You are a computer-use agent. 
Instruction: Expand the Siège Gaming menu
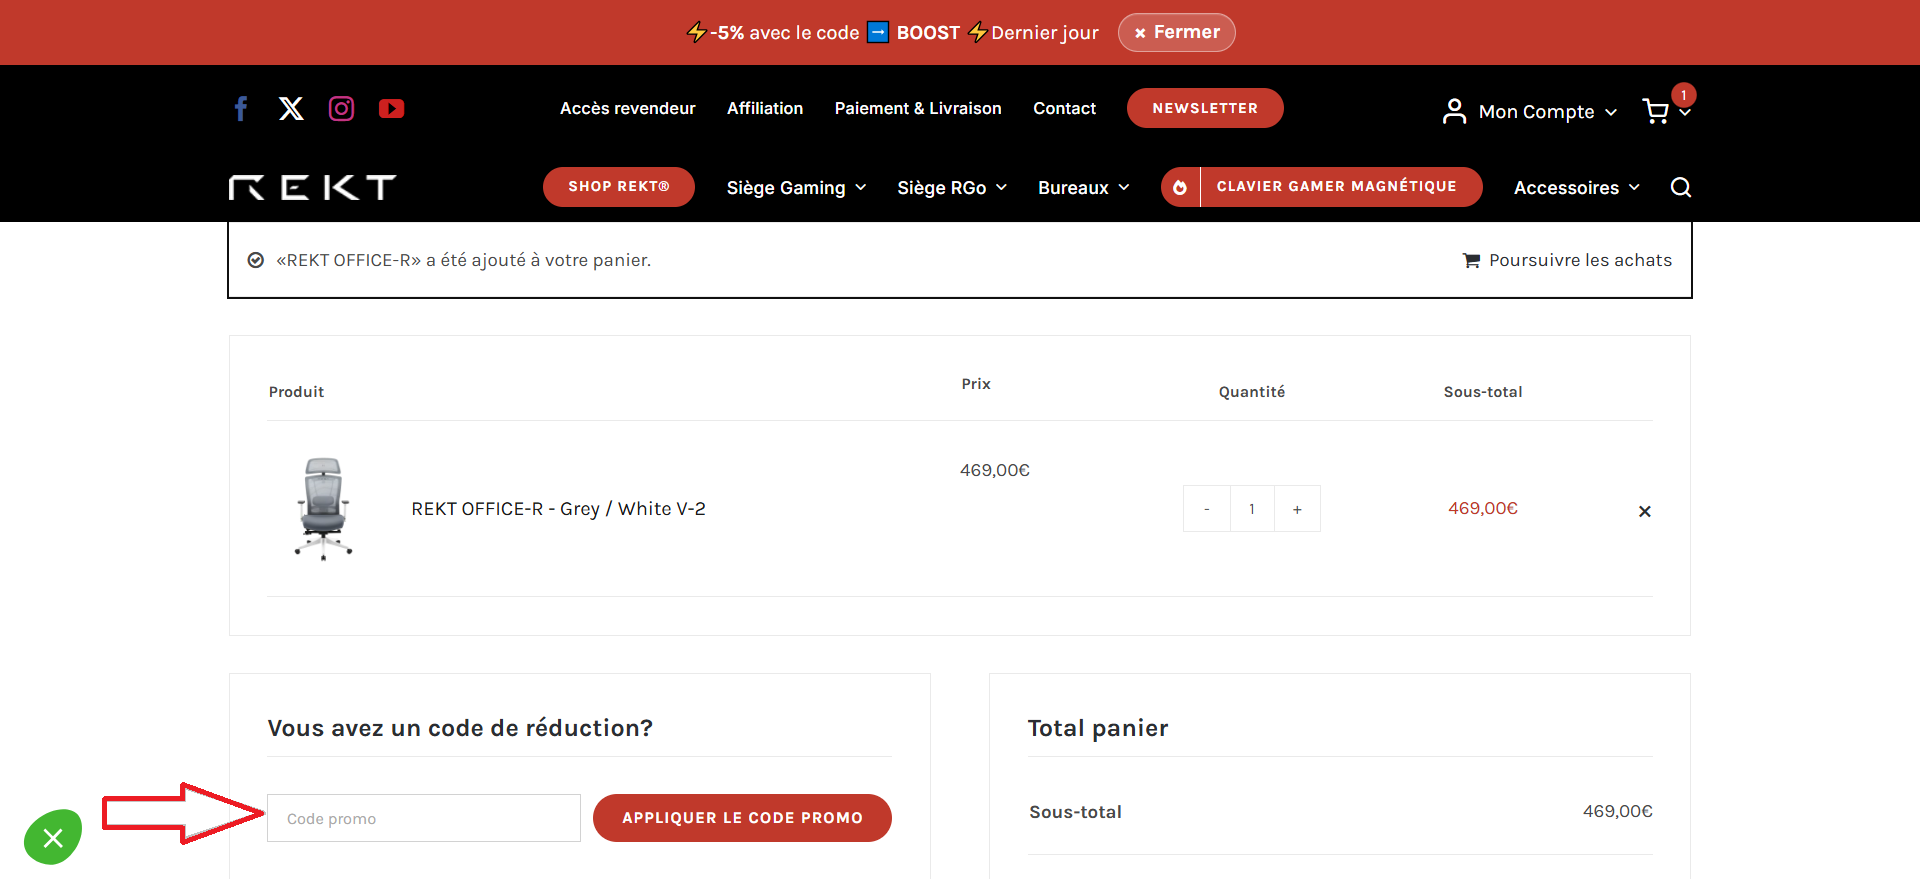click(796, 188)
